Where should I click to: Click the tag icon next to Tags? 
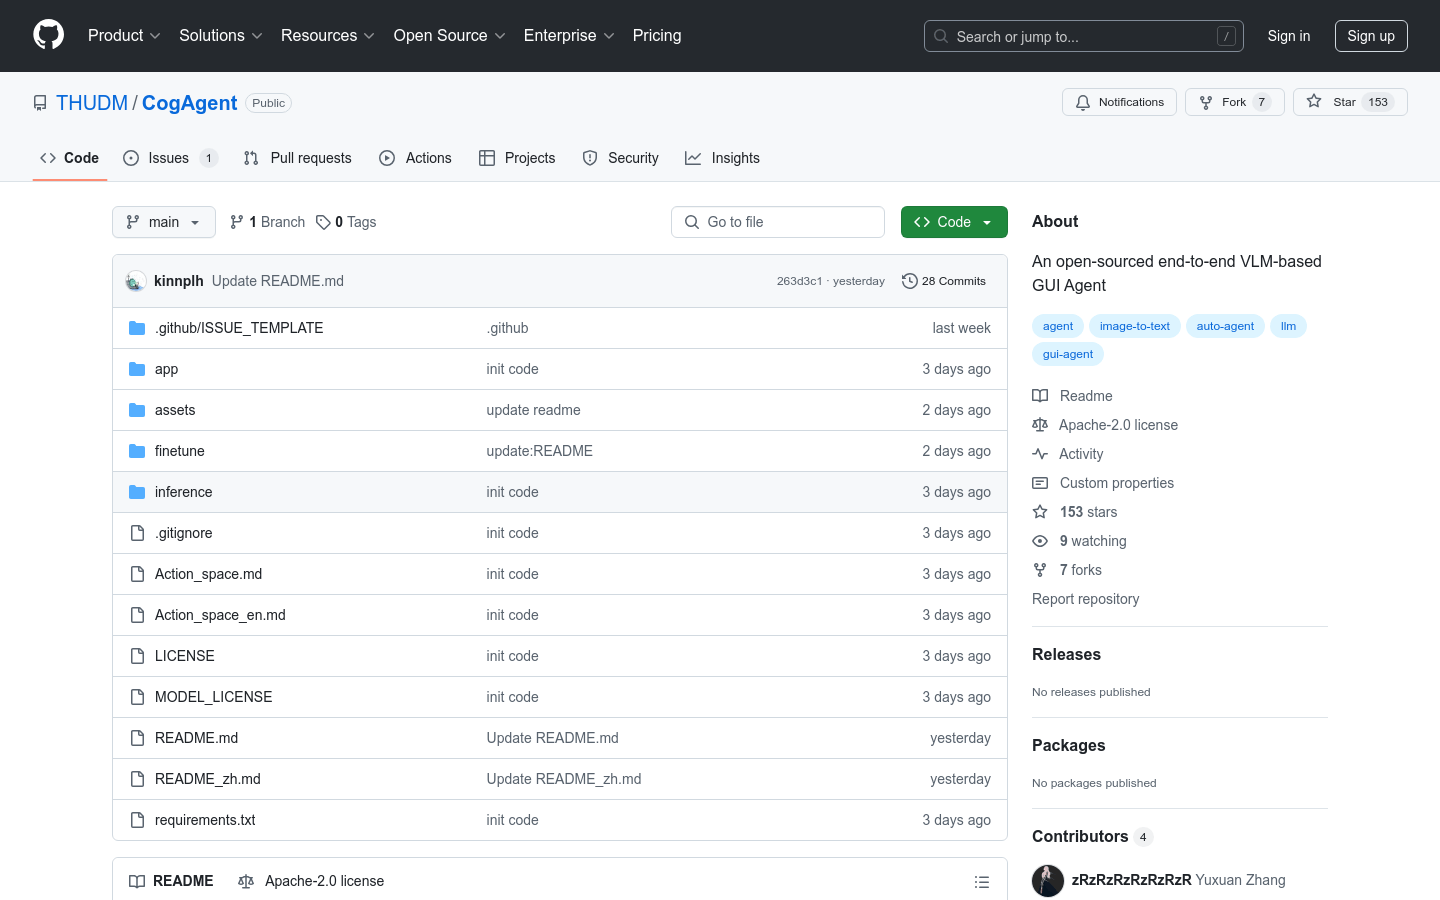tap(323, 222)
